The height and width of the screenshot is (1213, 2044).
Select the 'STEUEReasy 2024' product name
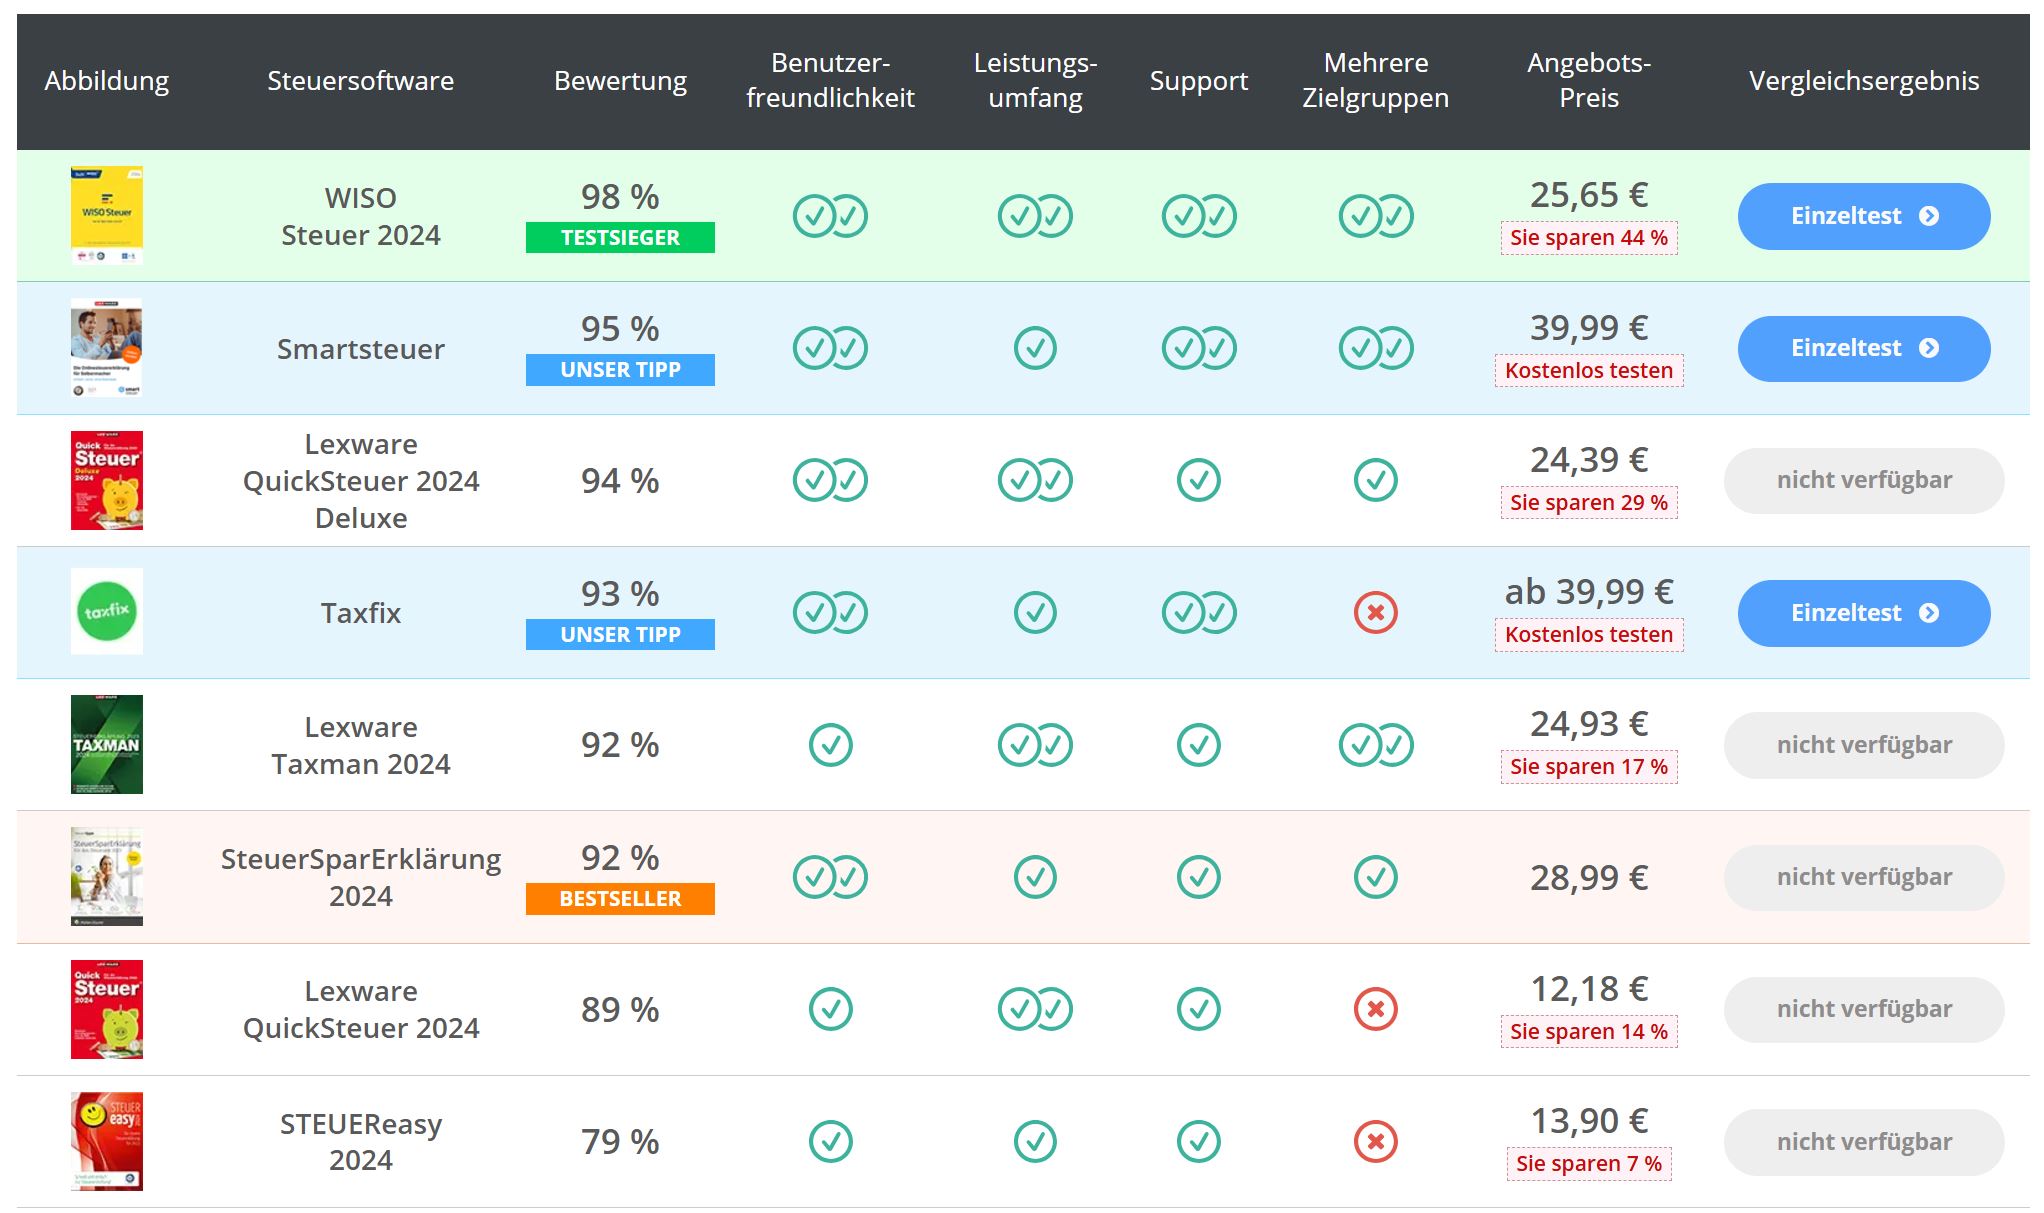coord(361,1142)
